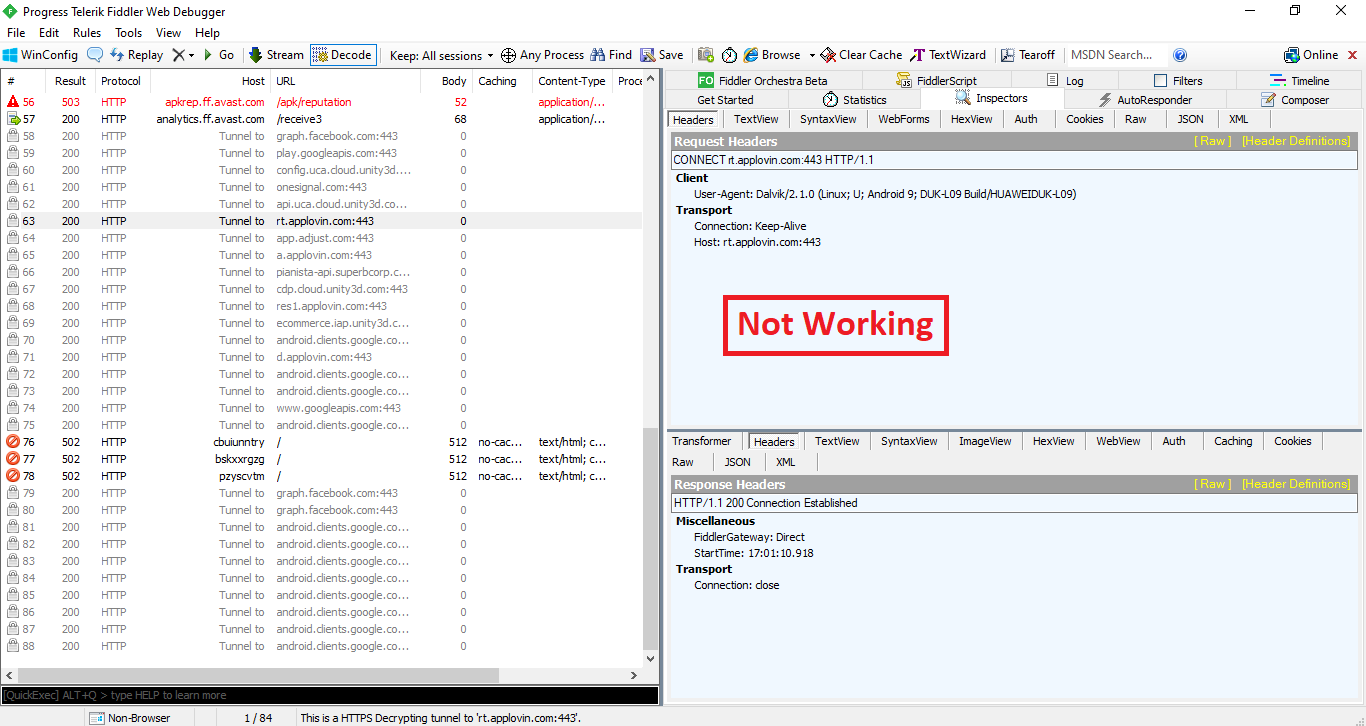
Task: Open WinConfig from the toolbar
Action: [40, 55]
